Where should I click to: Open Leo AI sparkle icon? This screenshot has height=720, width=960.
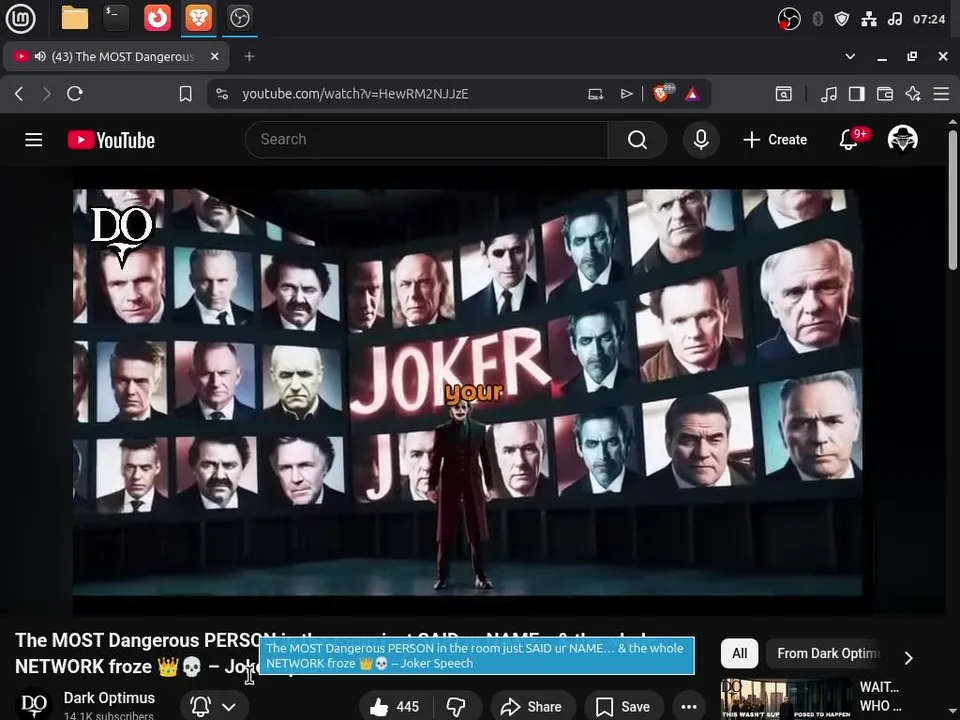click(x=913, y=94)
